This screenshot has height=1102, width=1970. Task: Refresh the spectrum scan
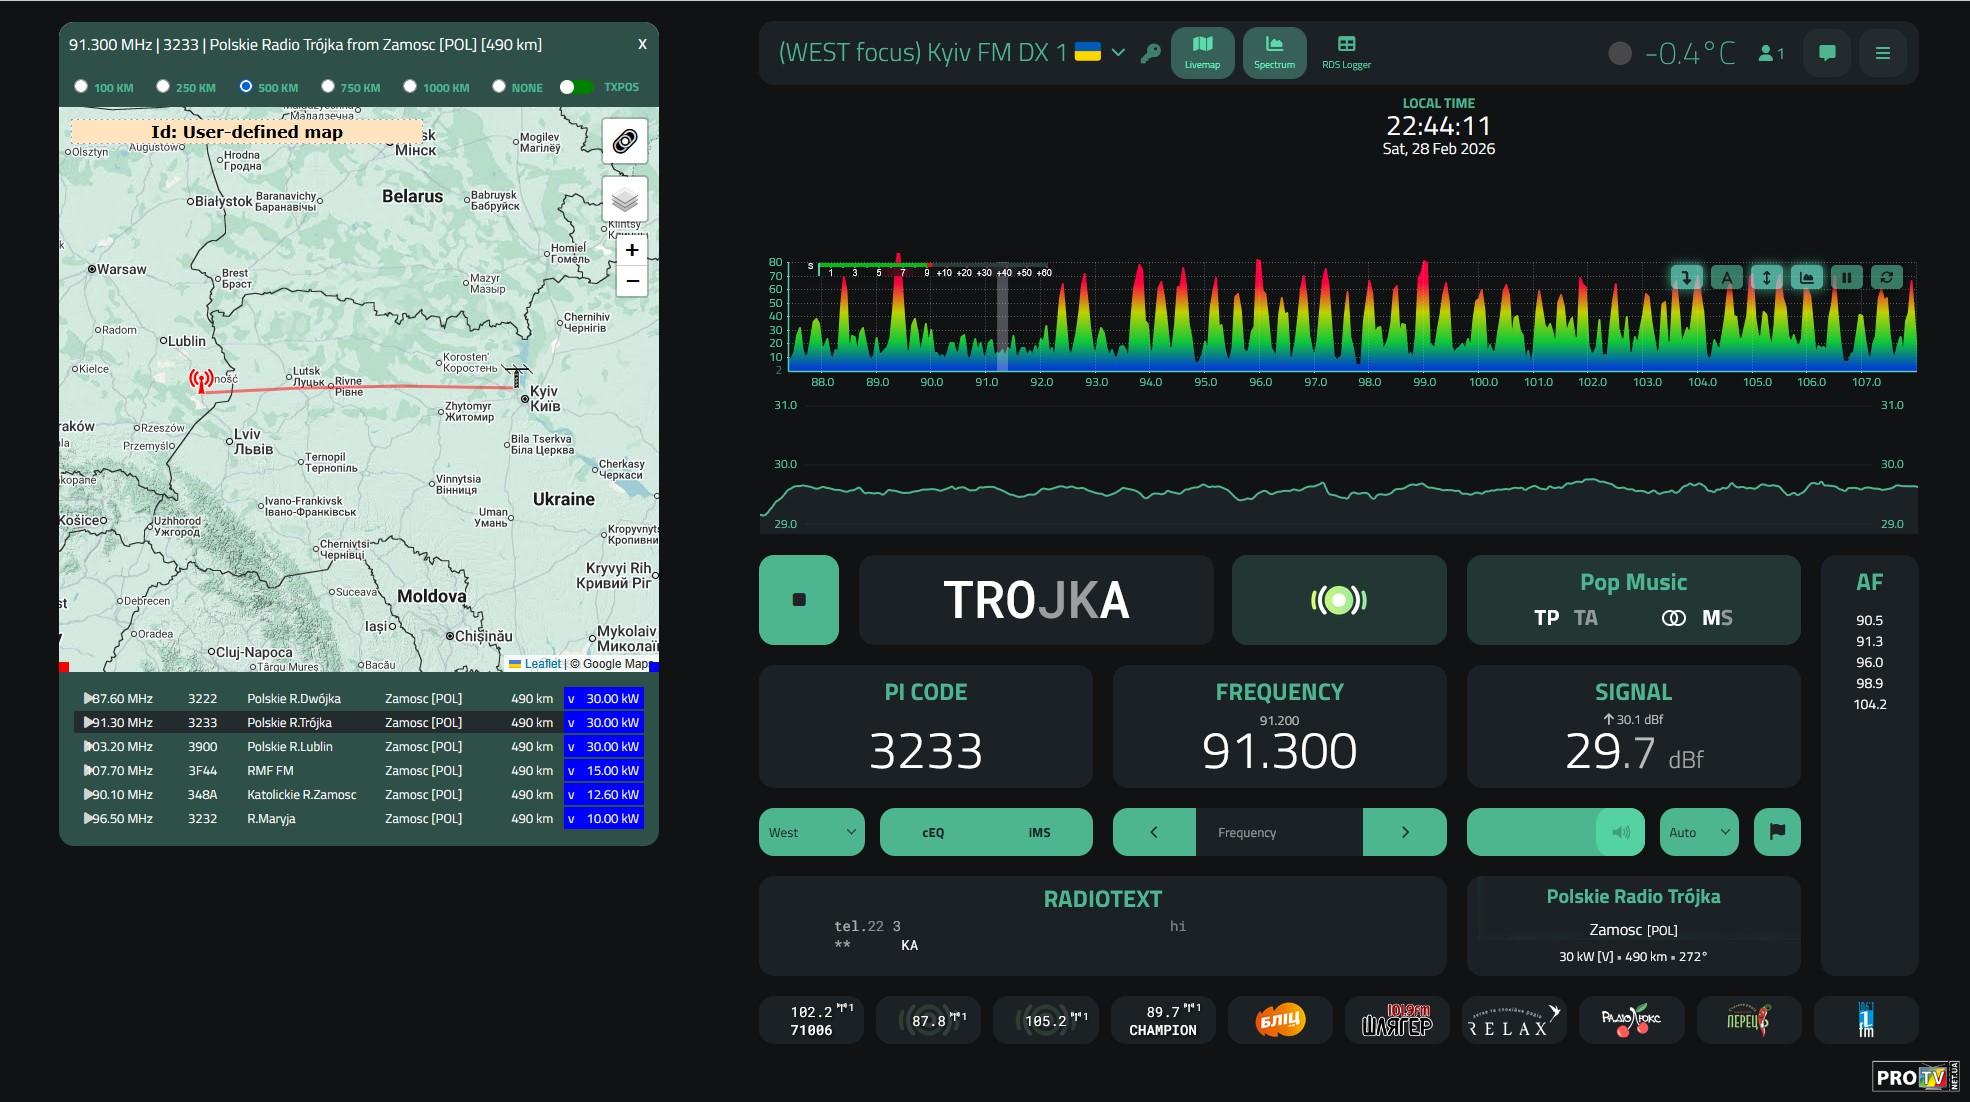pos(1886,278)
